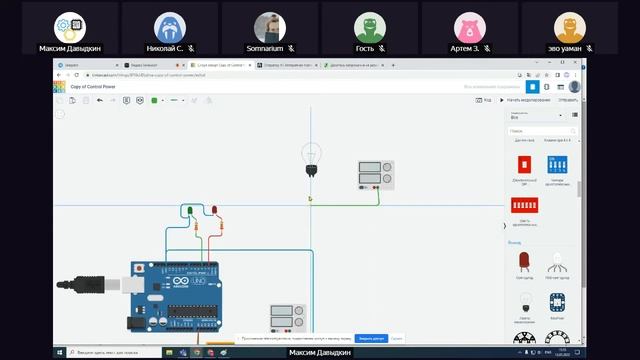Toggle component list view icon
This screenshot has width=640, height=360.
pos(575,115)
